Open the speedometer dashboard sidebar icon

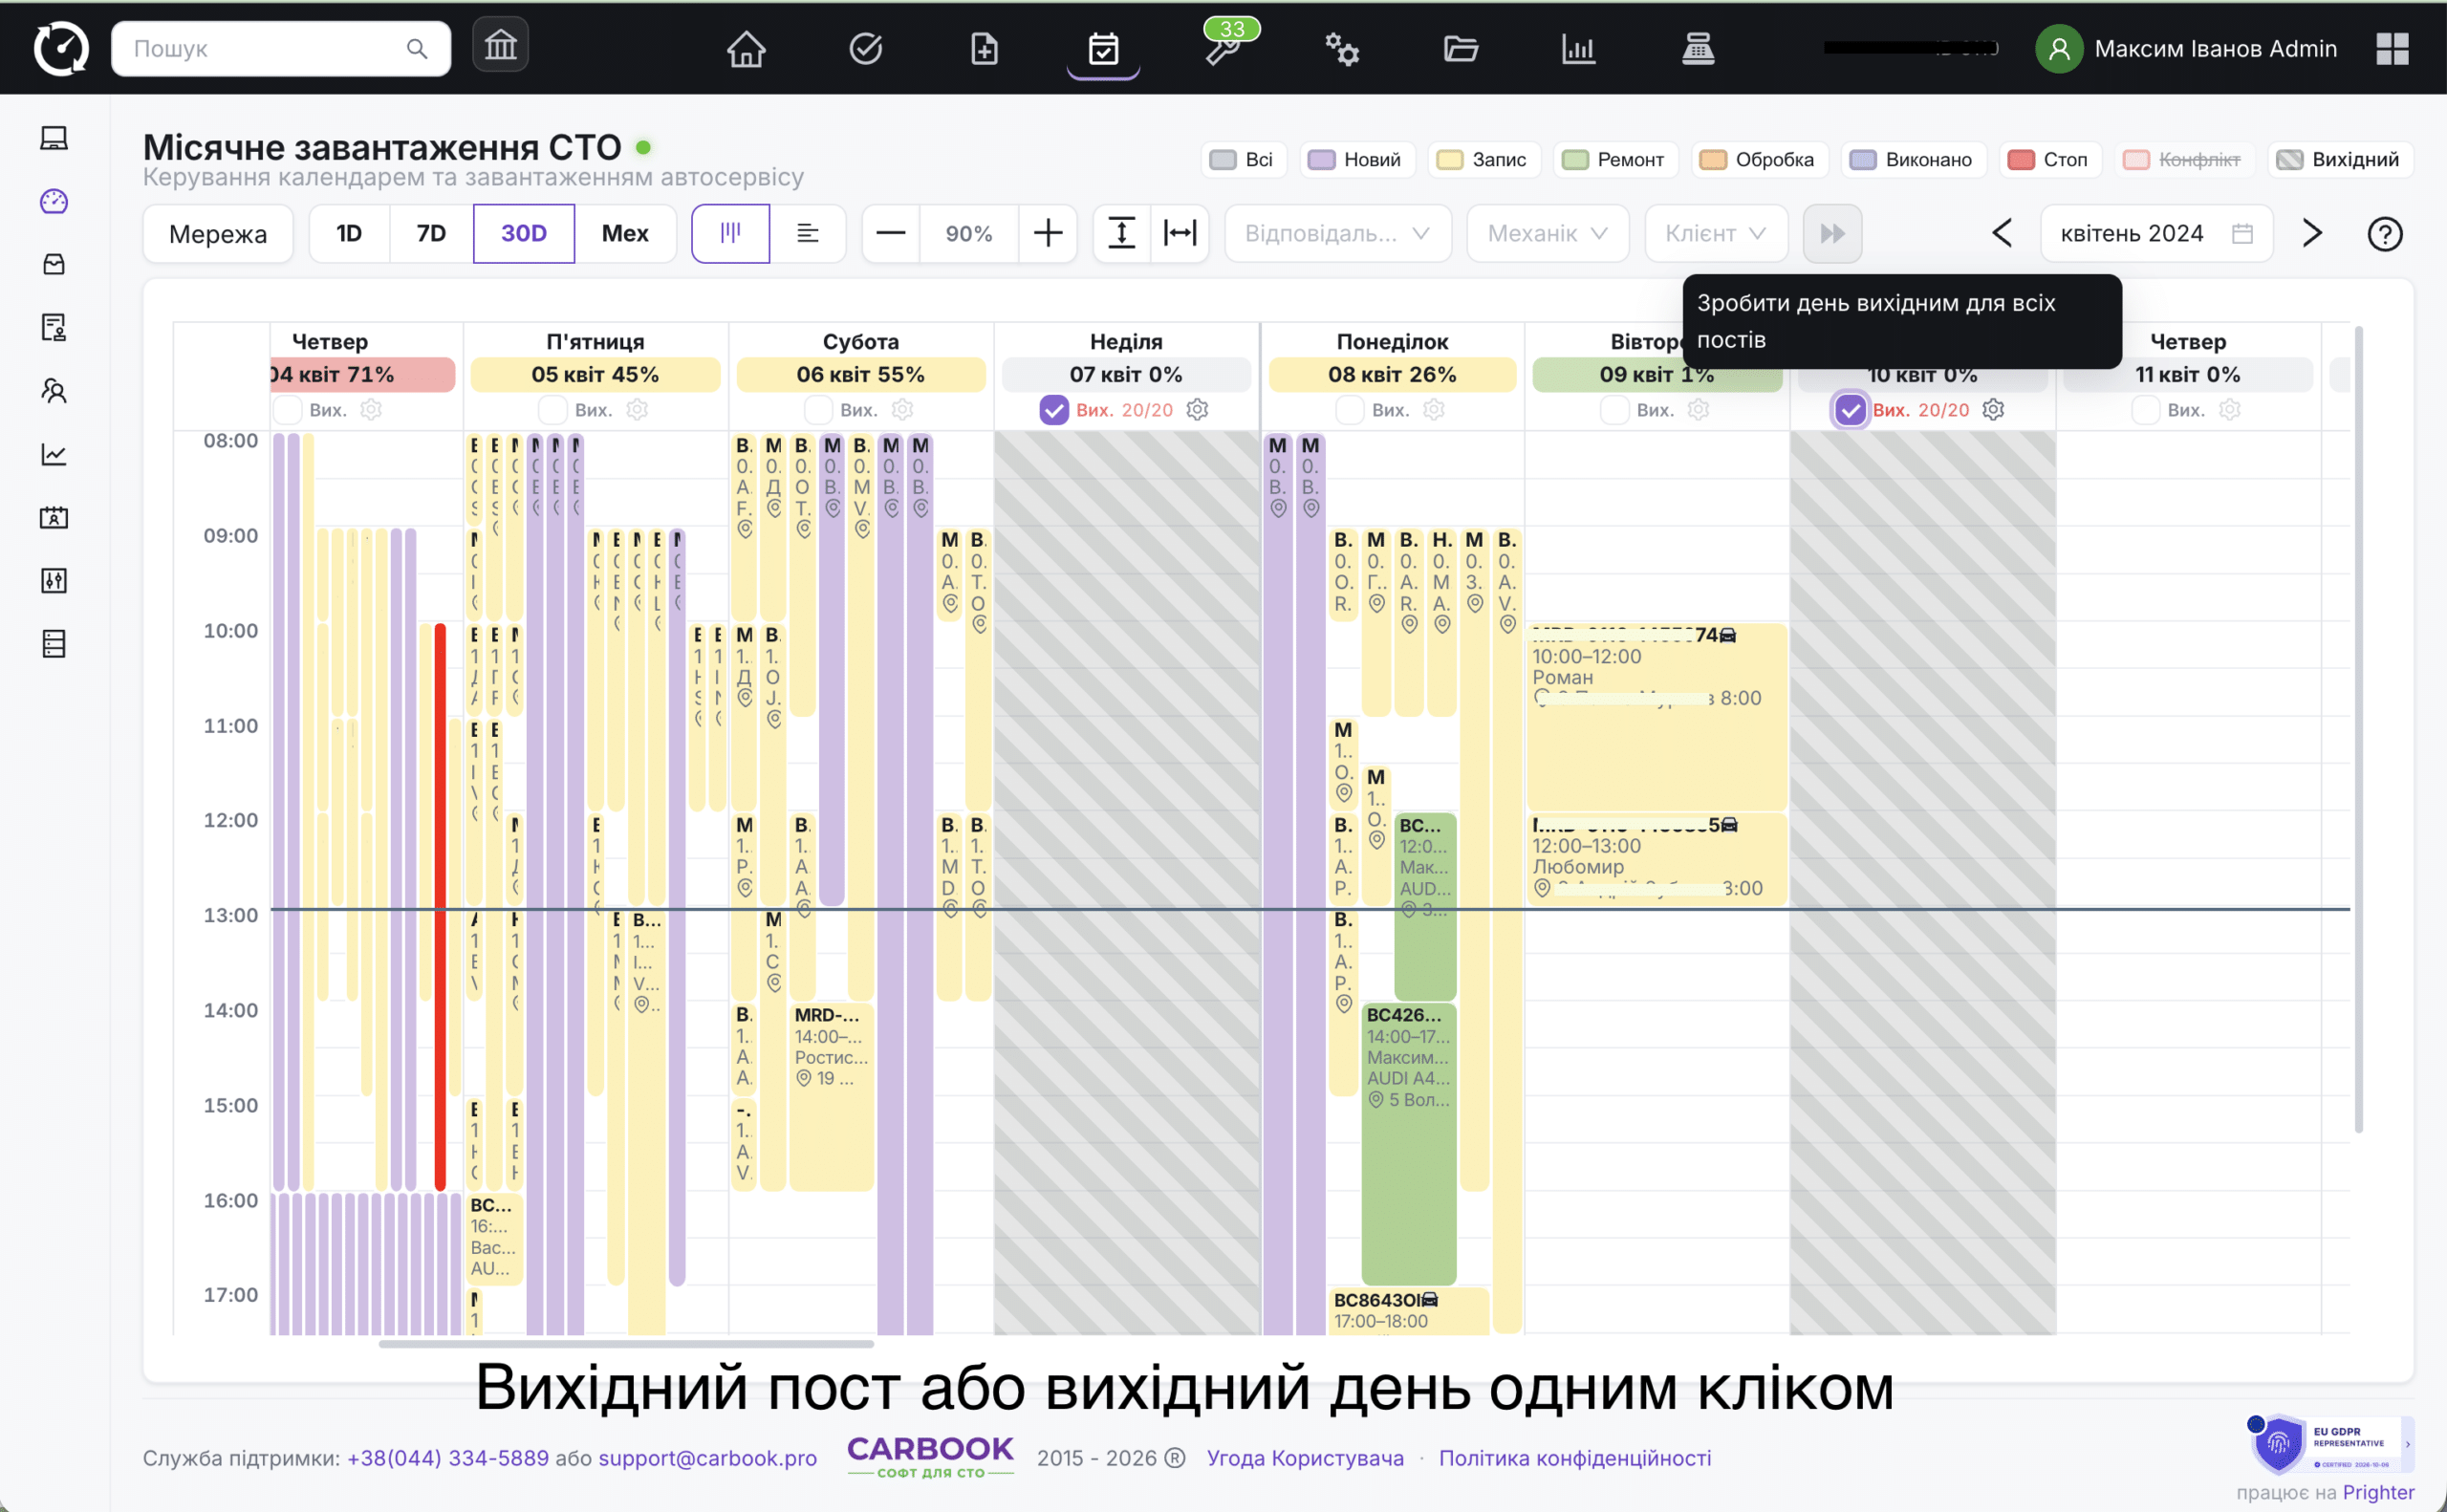tap(54, 201)
